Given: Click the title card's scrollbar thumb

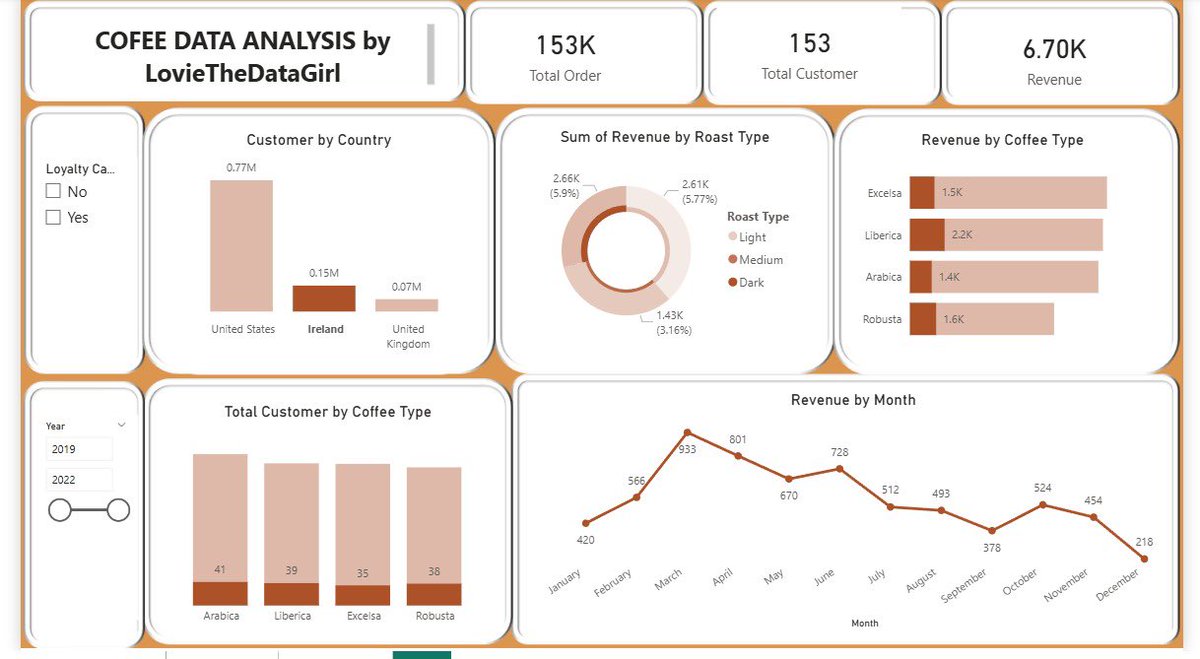Looking at the screenshot, I should [x=431, y=55].
